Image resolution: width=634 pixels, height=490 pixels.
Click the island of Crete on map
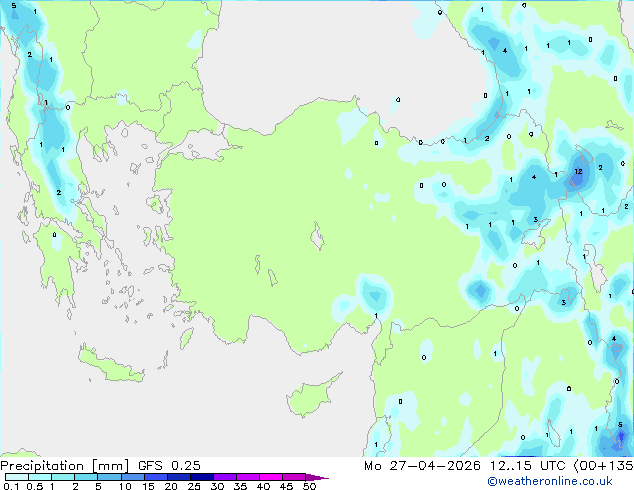click(x=110, y=365)
